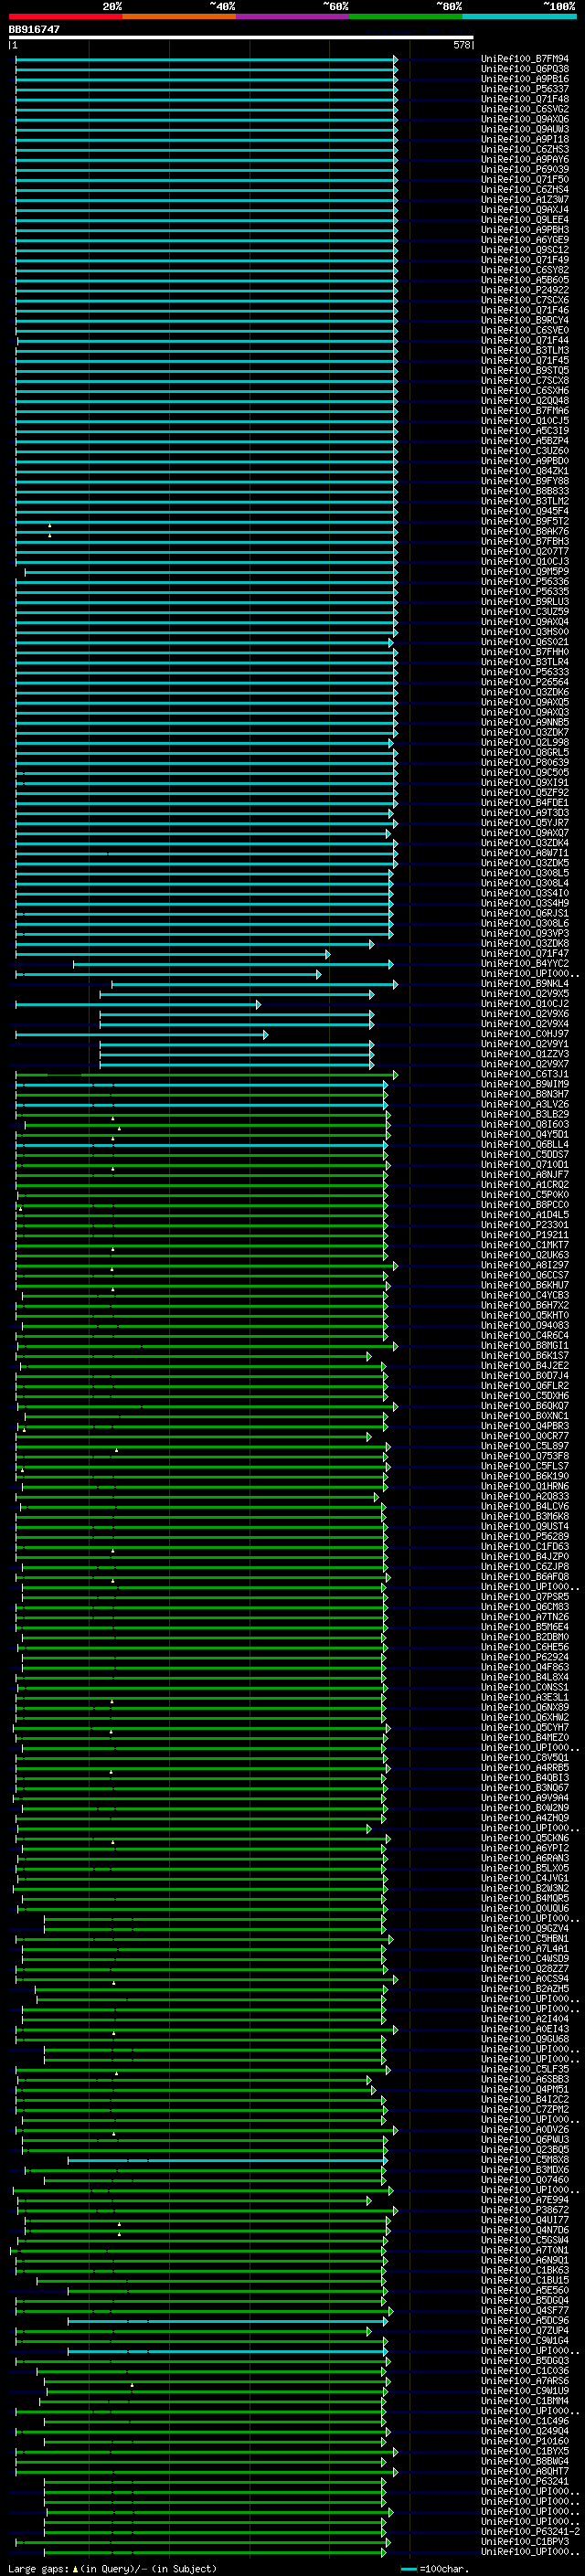Click the white query sequence bar
This screenshot has width=585, height=2576.
coord(241,37)
